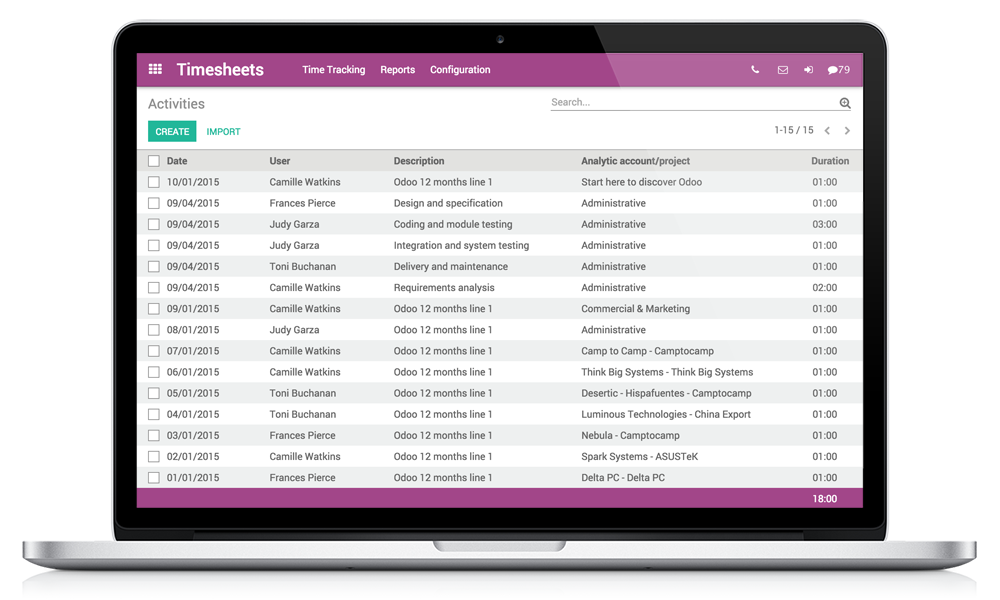
Task: Click the Timesheets app title
Action: 220,70
